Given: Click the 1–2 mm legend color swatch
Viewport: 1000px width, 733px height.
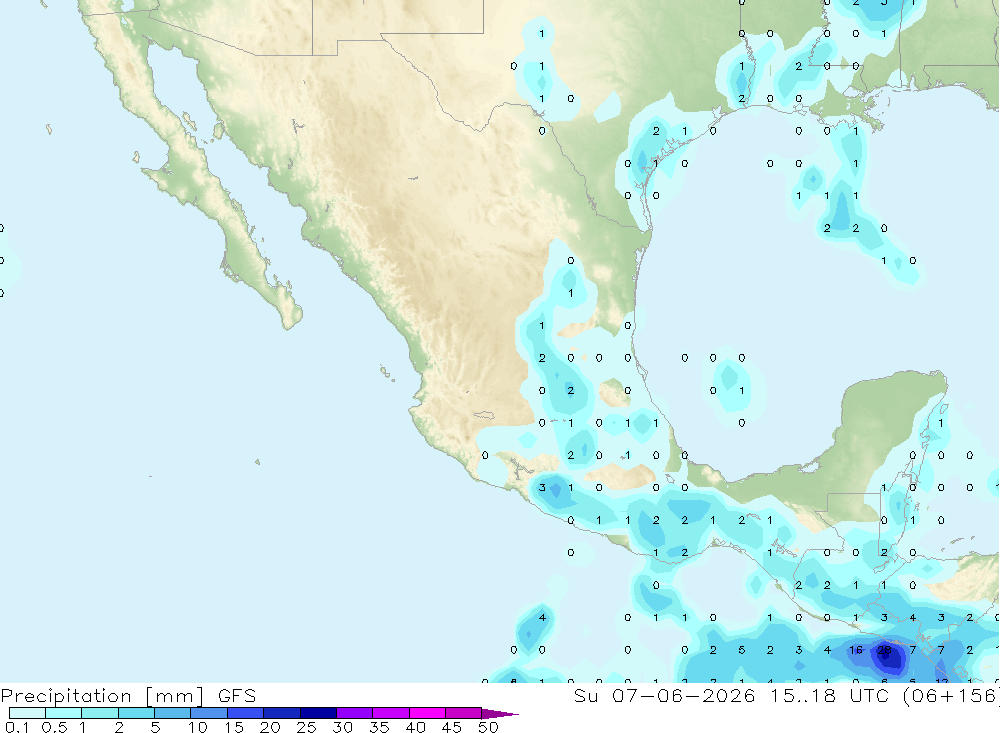Looking at the screenshot, I should pyautogui.click(x=100, y=713).
